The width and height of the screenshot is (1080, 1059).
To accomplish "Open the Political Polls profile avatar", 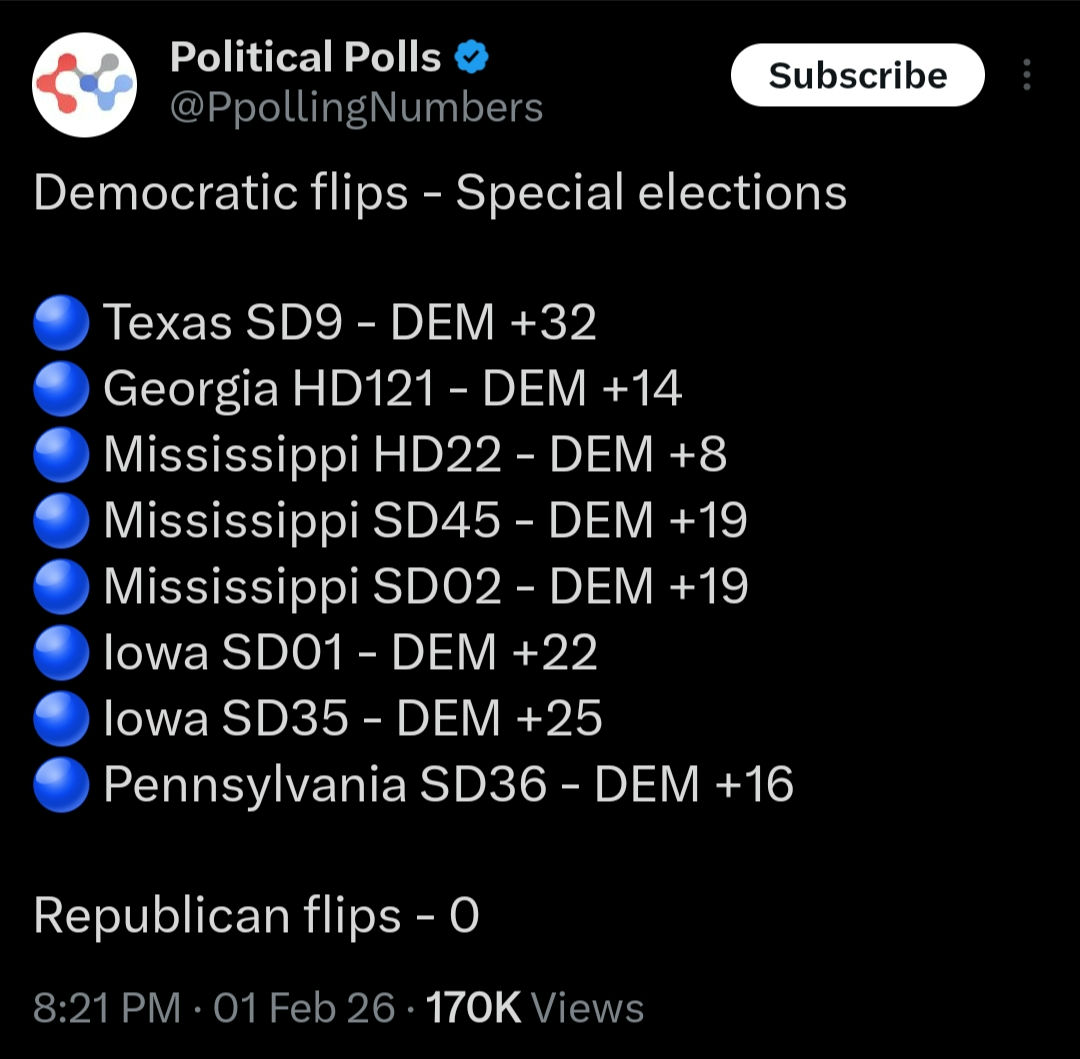I will [84, 84].
